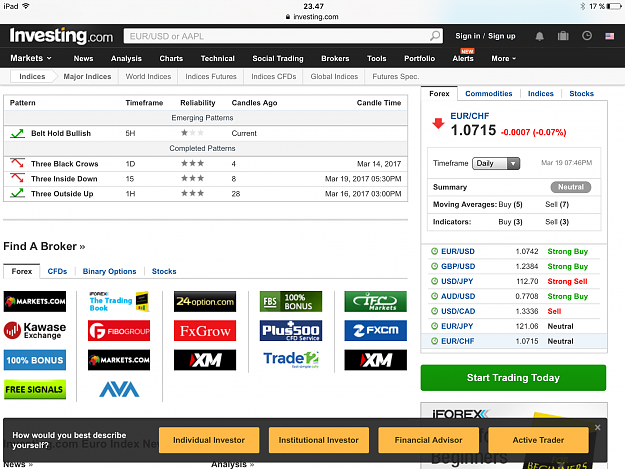Open the IFC Markets broker logo
Image resolution: width=625 pixels, height=469 pixels.
[375, 301]
